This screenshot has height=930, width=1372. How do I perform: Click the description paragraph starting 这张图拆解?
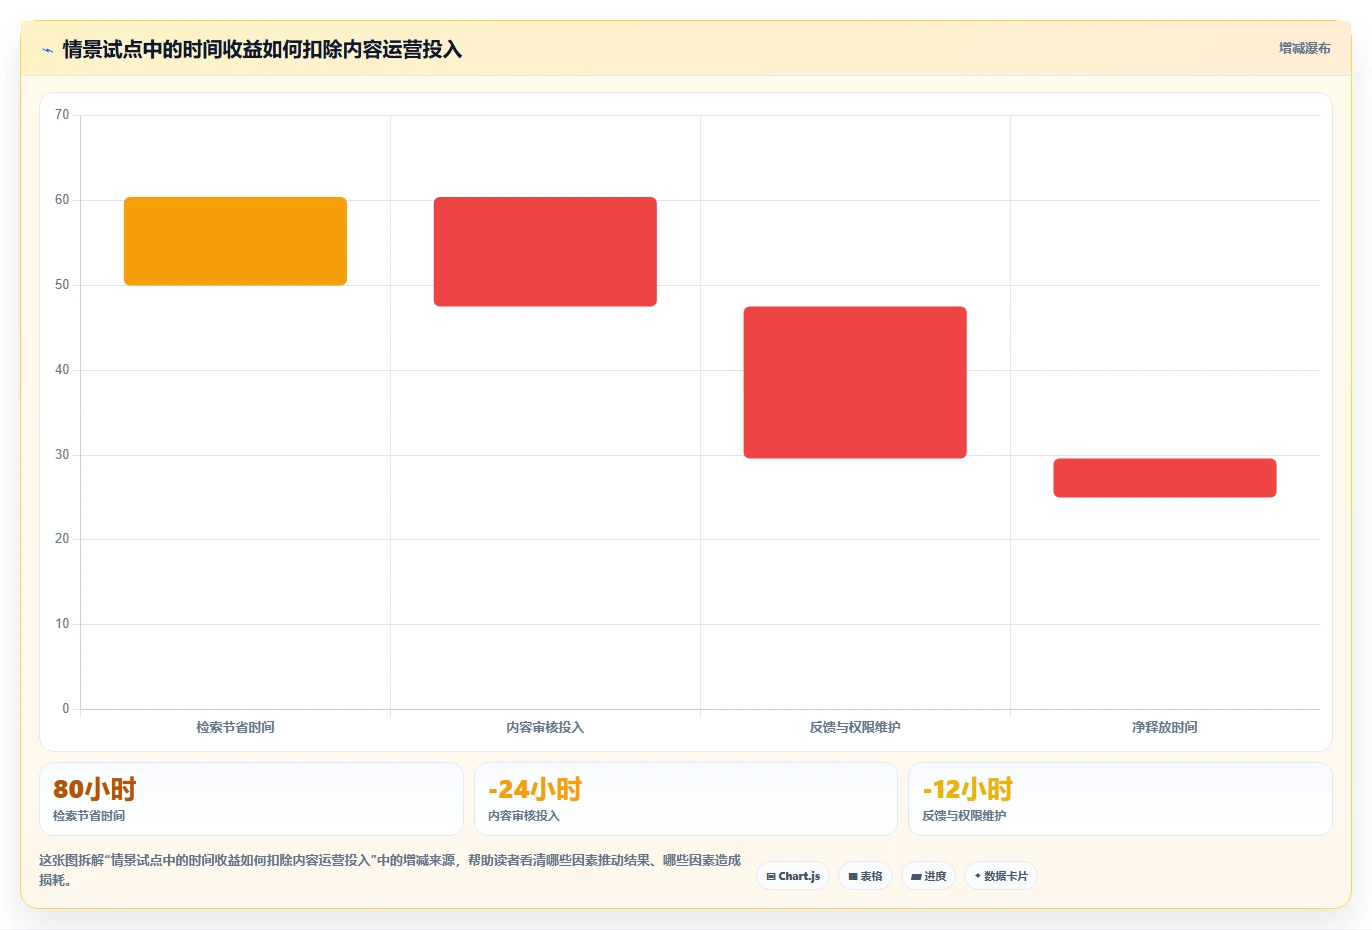pyautogui.click(x=390, y=870)
